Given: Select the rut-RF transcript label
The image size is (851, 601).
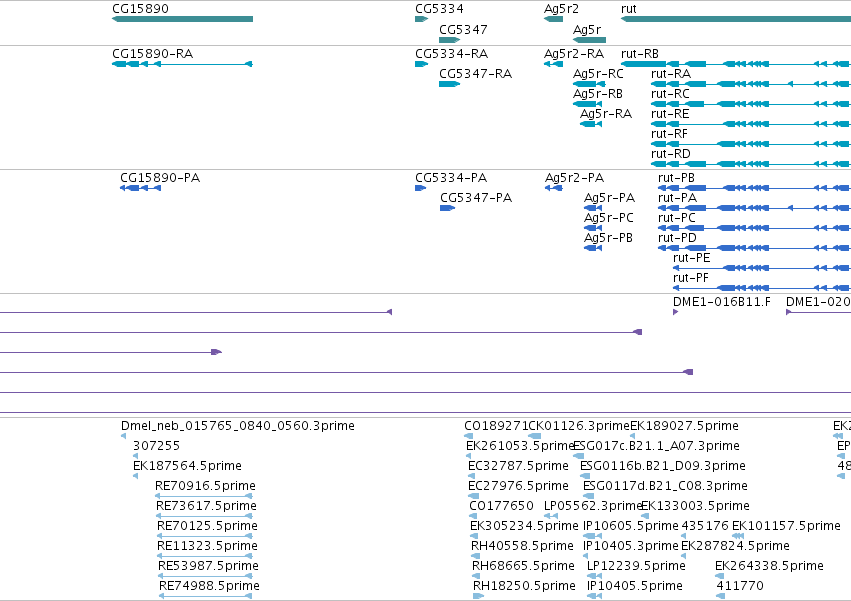Looking at the screenshot, I should pyautogui.click(x=669, y=134).
